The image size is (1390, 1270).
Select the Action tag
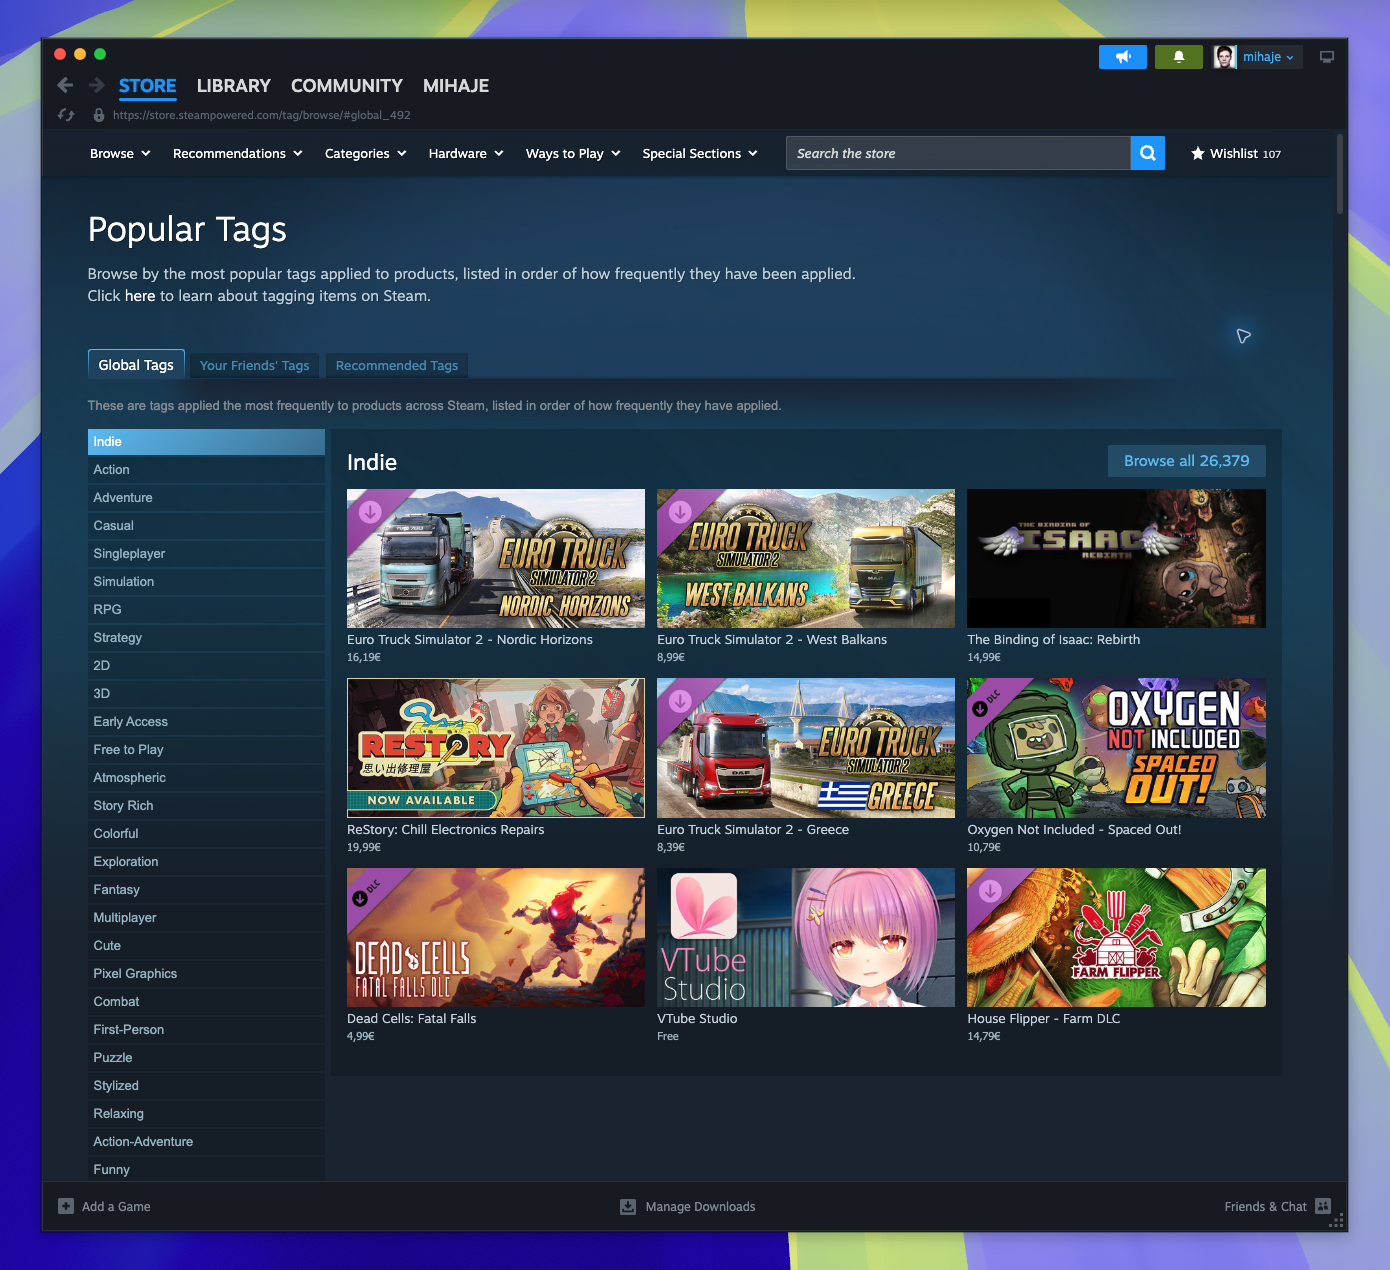206,470
